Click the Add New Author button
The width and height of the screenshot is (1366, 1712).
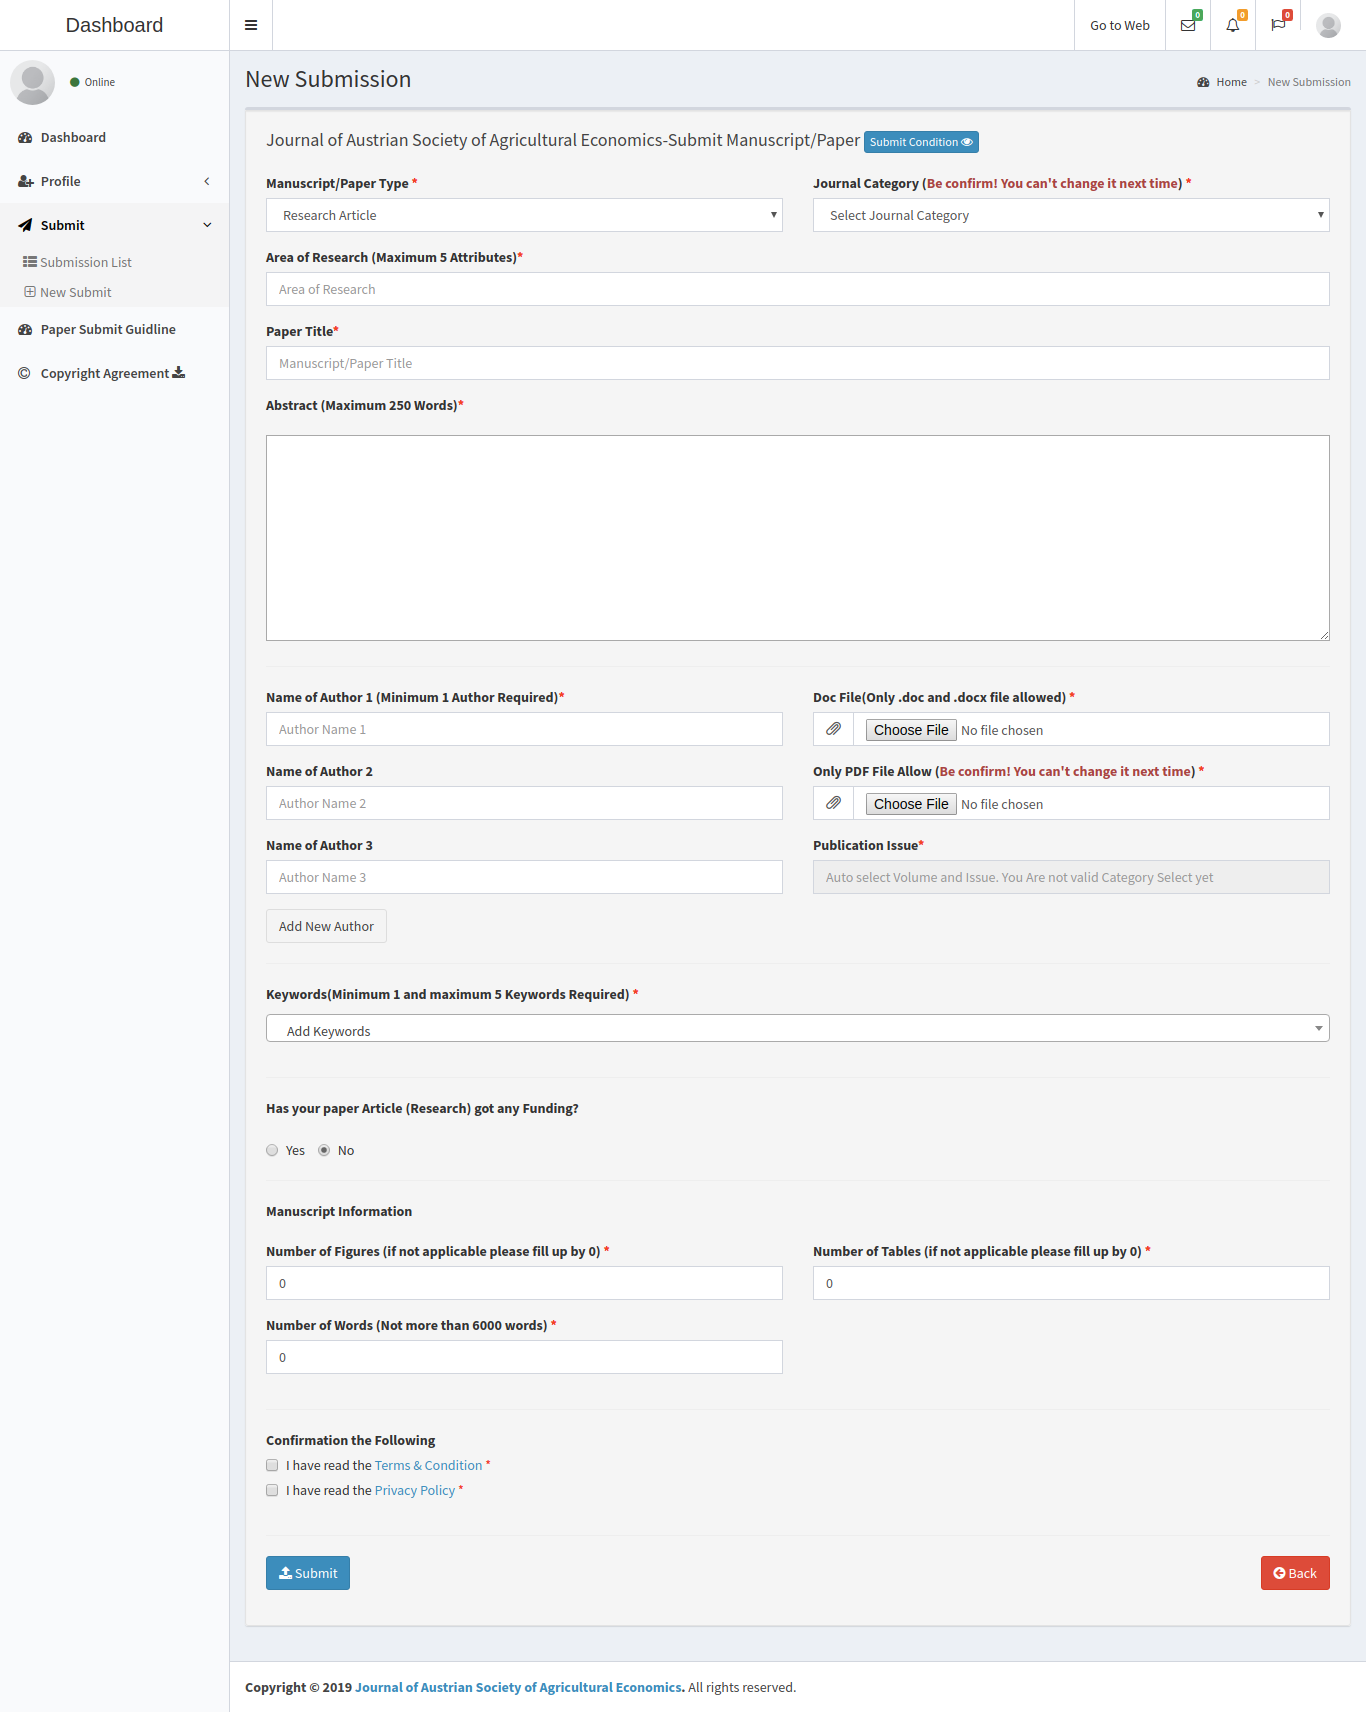[326, 926]
